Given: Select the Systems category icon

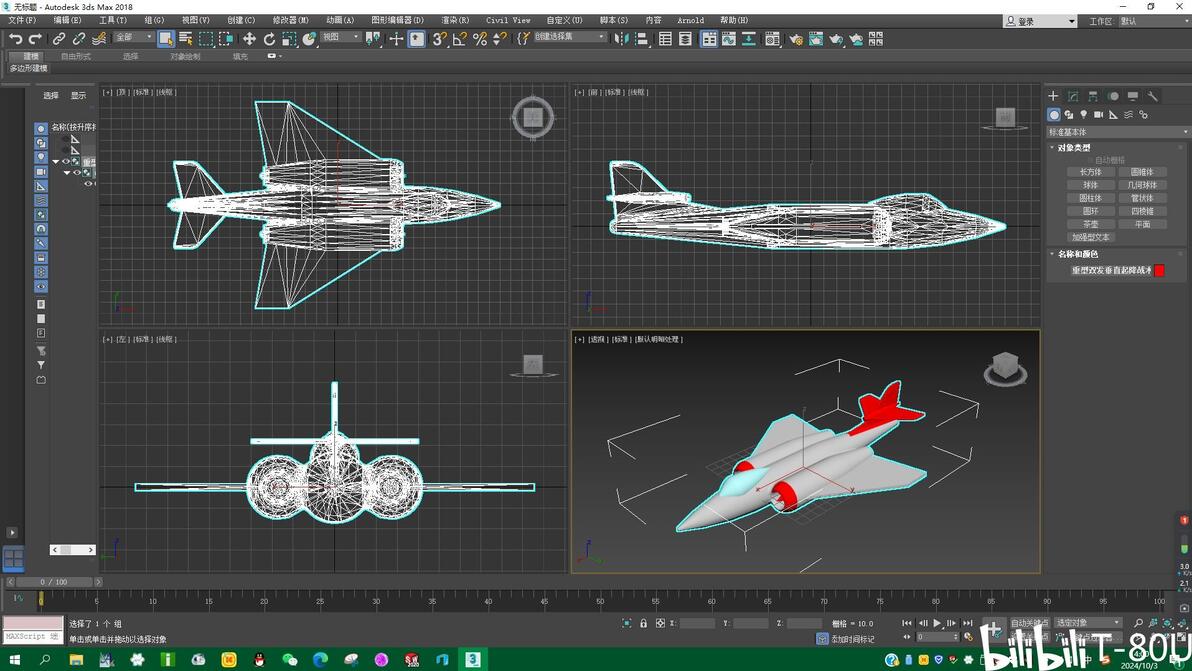Looking at the screenshot, I should (1143, 115).
